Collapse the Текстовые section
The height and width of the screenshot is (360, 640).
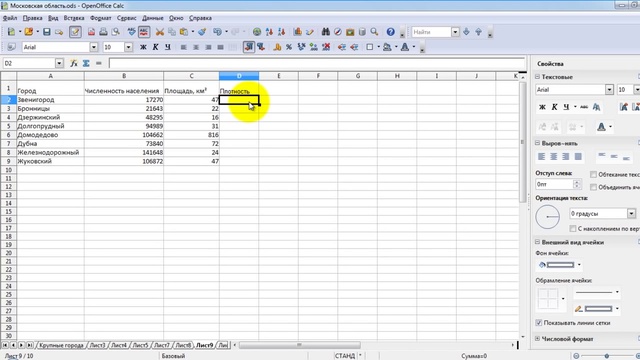[x=538, y=77]
